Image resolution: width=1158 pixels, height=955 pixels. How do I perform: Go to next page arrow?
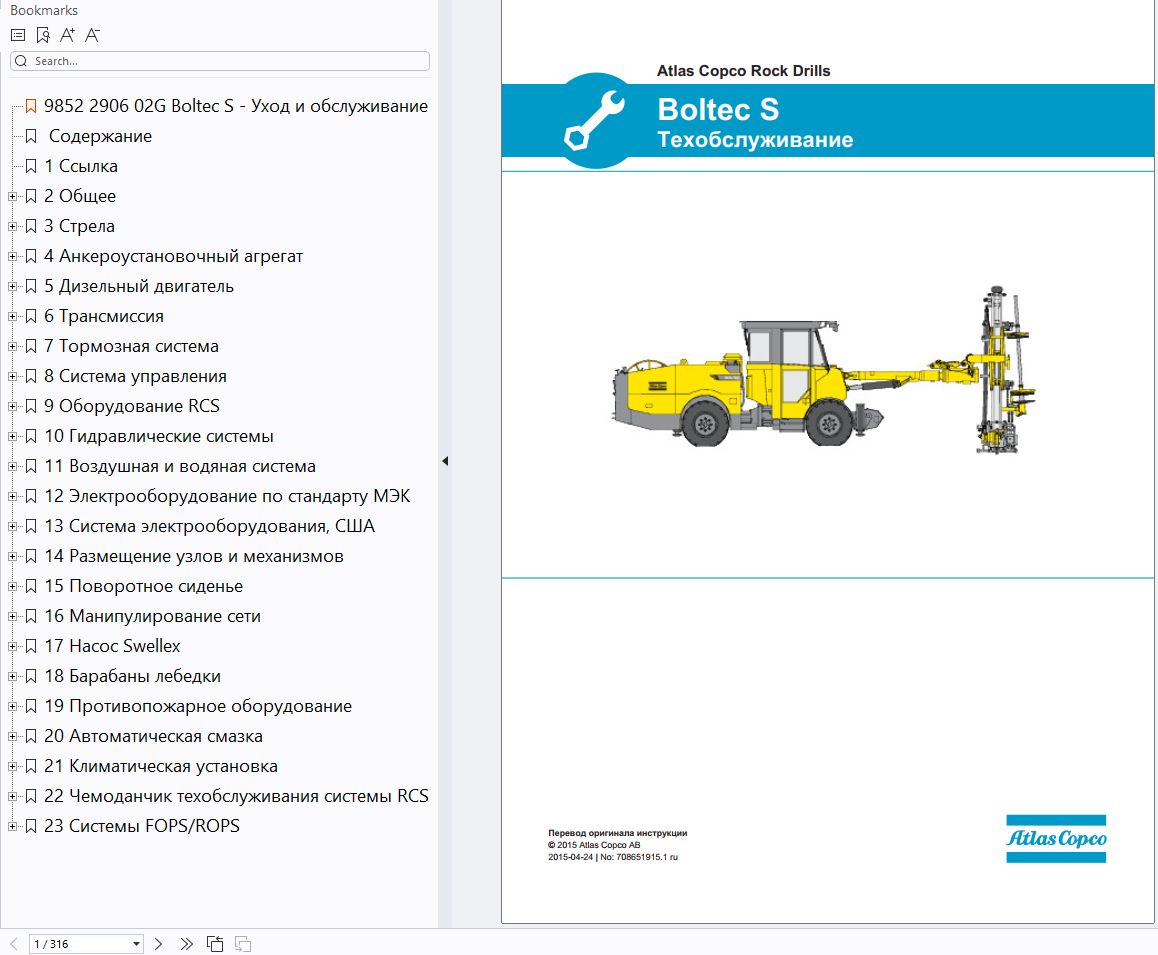(x=158, y=943)
